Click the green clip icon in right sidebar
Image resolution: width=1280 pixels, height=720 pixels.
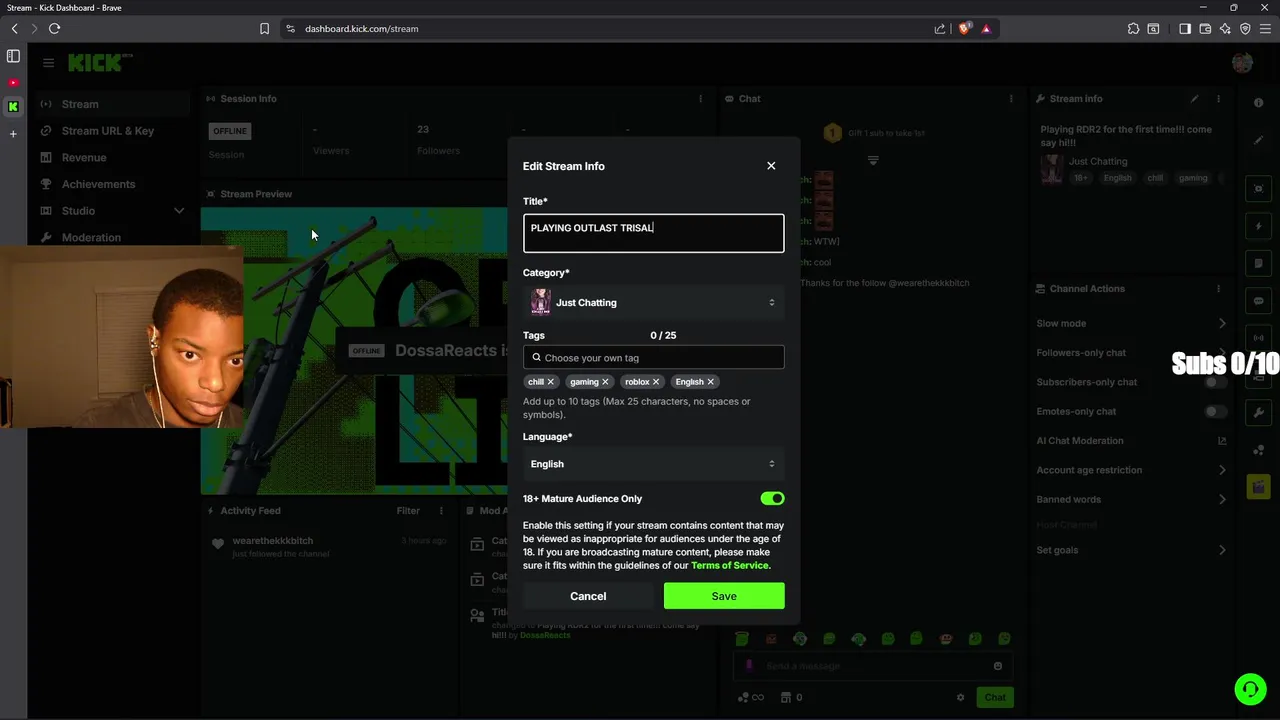pos(1258,486)
